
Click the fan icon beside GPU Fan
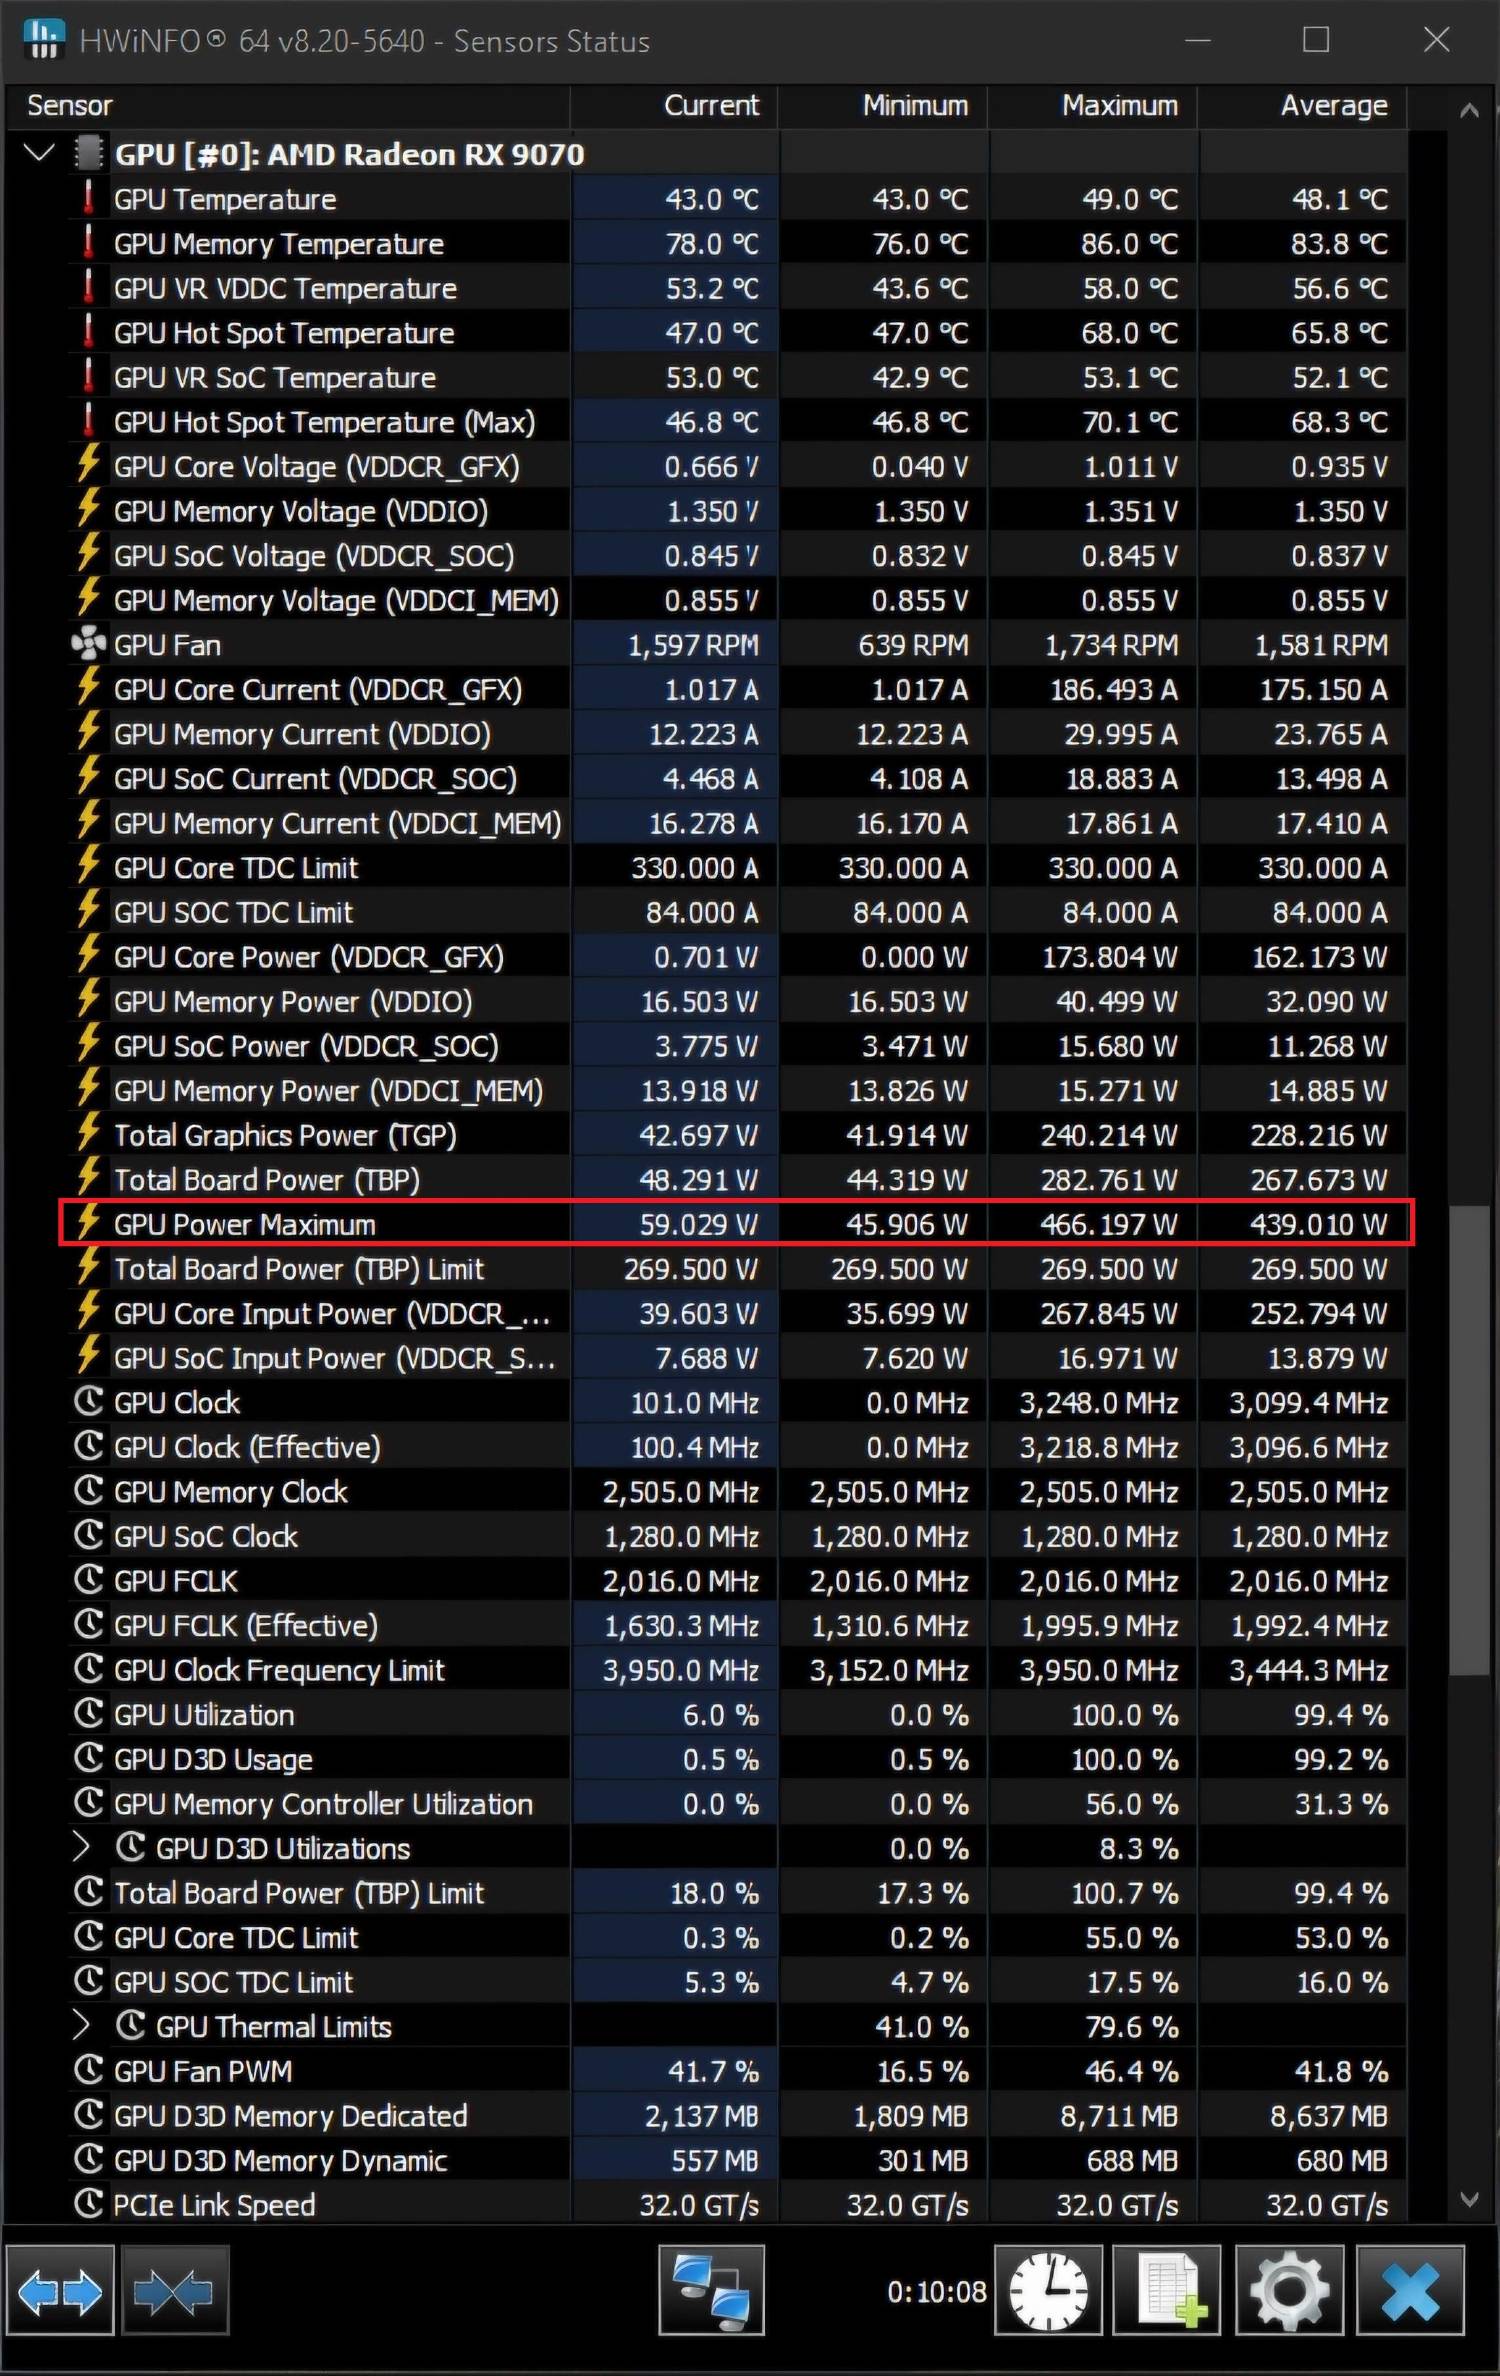(88, 645)
